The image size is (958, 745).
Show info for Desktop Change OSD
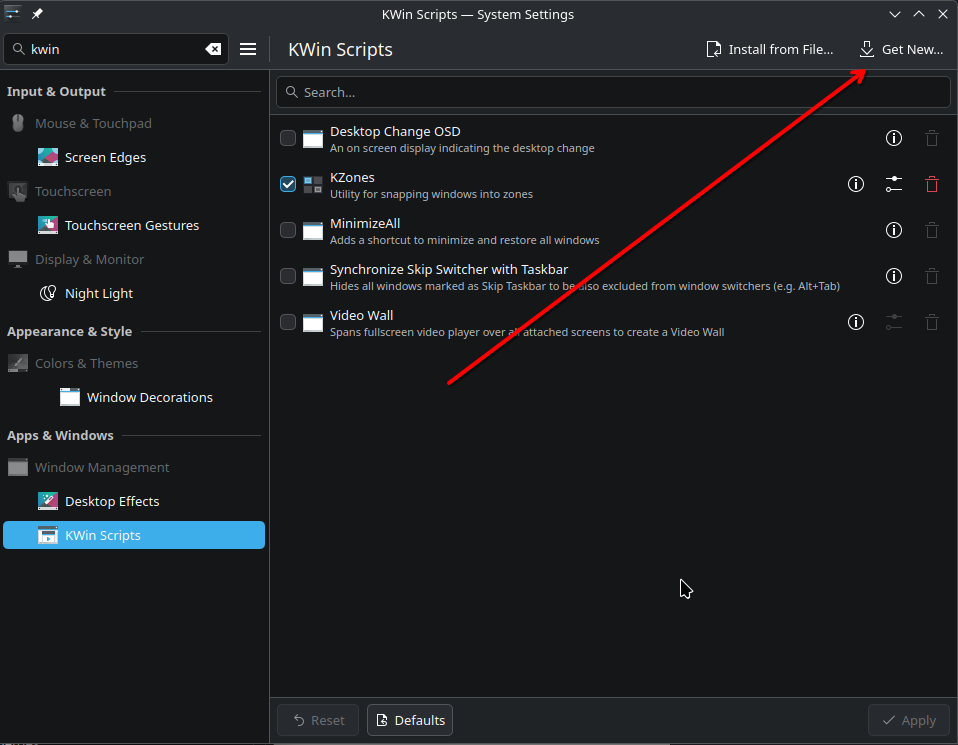pyautogui.click(x=893, y=138)
